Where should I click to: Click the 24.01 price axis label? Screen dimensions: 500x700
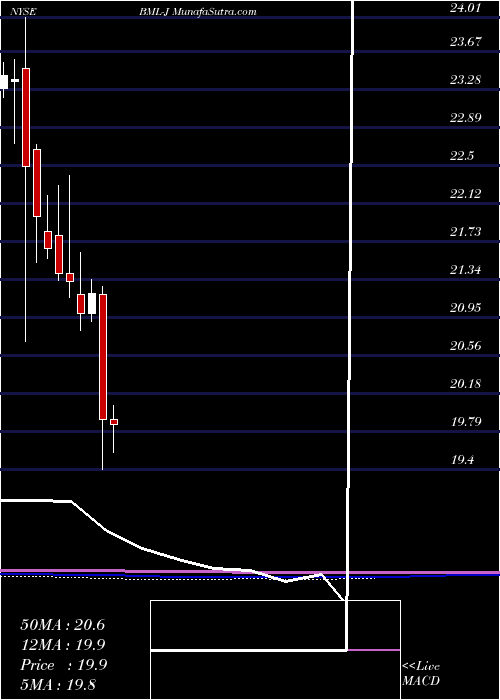[x=465, y=7]
